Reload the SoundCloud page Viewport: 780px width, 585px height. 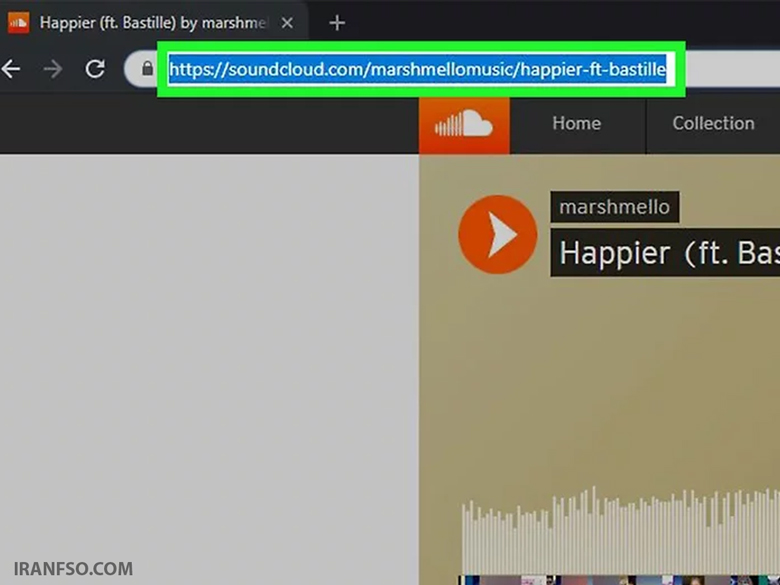[95, 69]
